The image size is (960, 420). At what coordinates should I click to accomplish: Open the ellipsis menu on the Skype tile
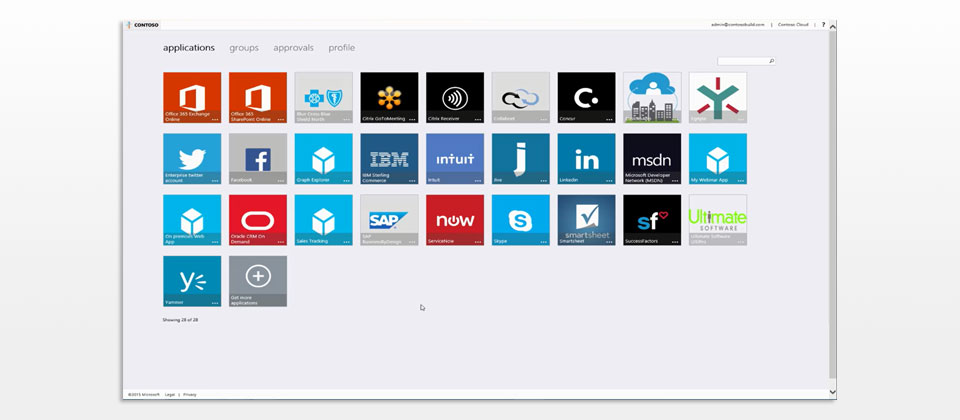coord(544,242)
